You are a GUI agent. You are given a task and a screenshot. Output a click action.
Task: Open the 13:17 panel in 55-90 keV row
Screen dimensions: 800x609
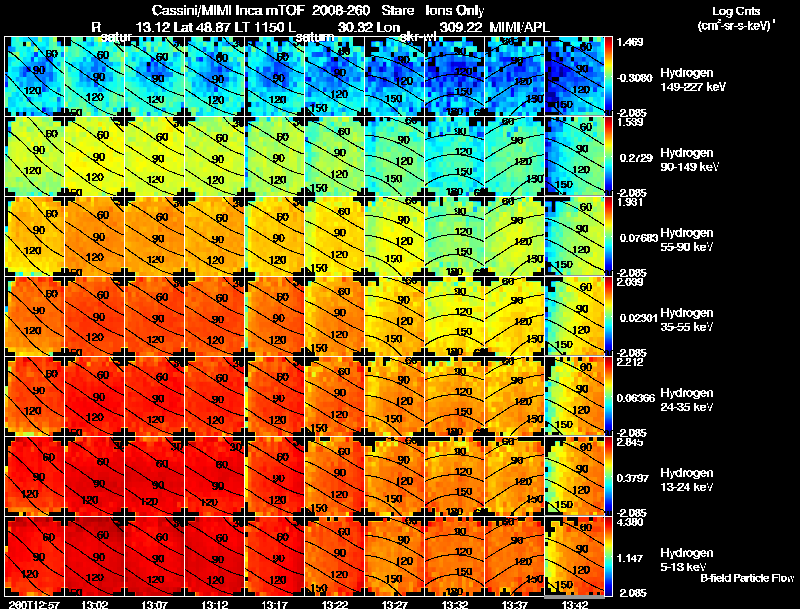(x=274, y=237)
